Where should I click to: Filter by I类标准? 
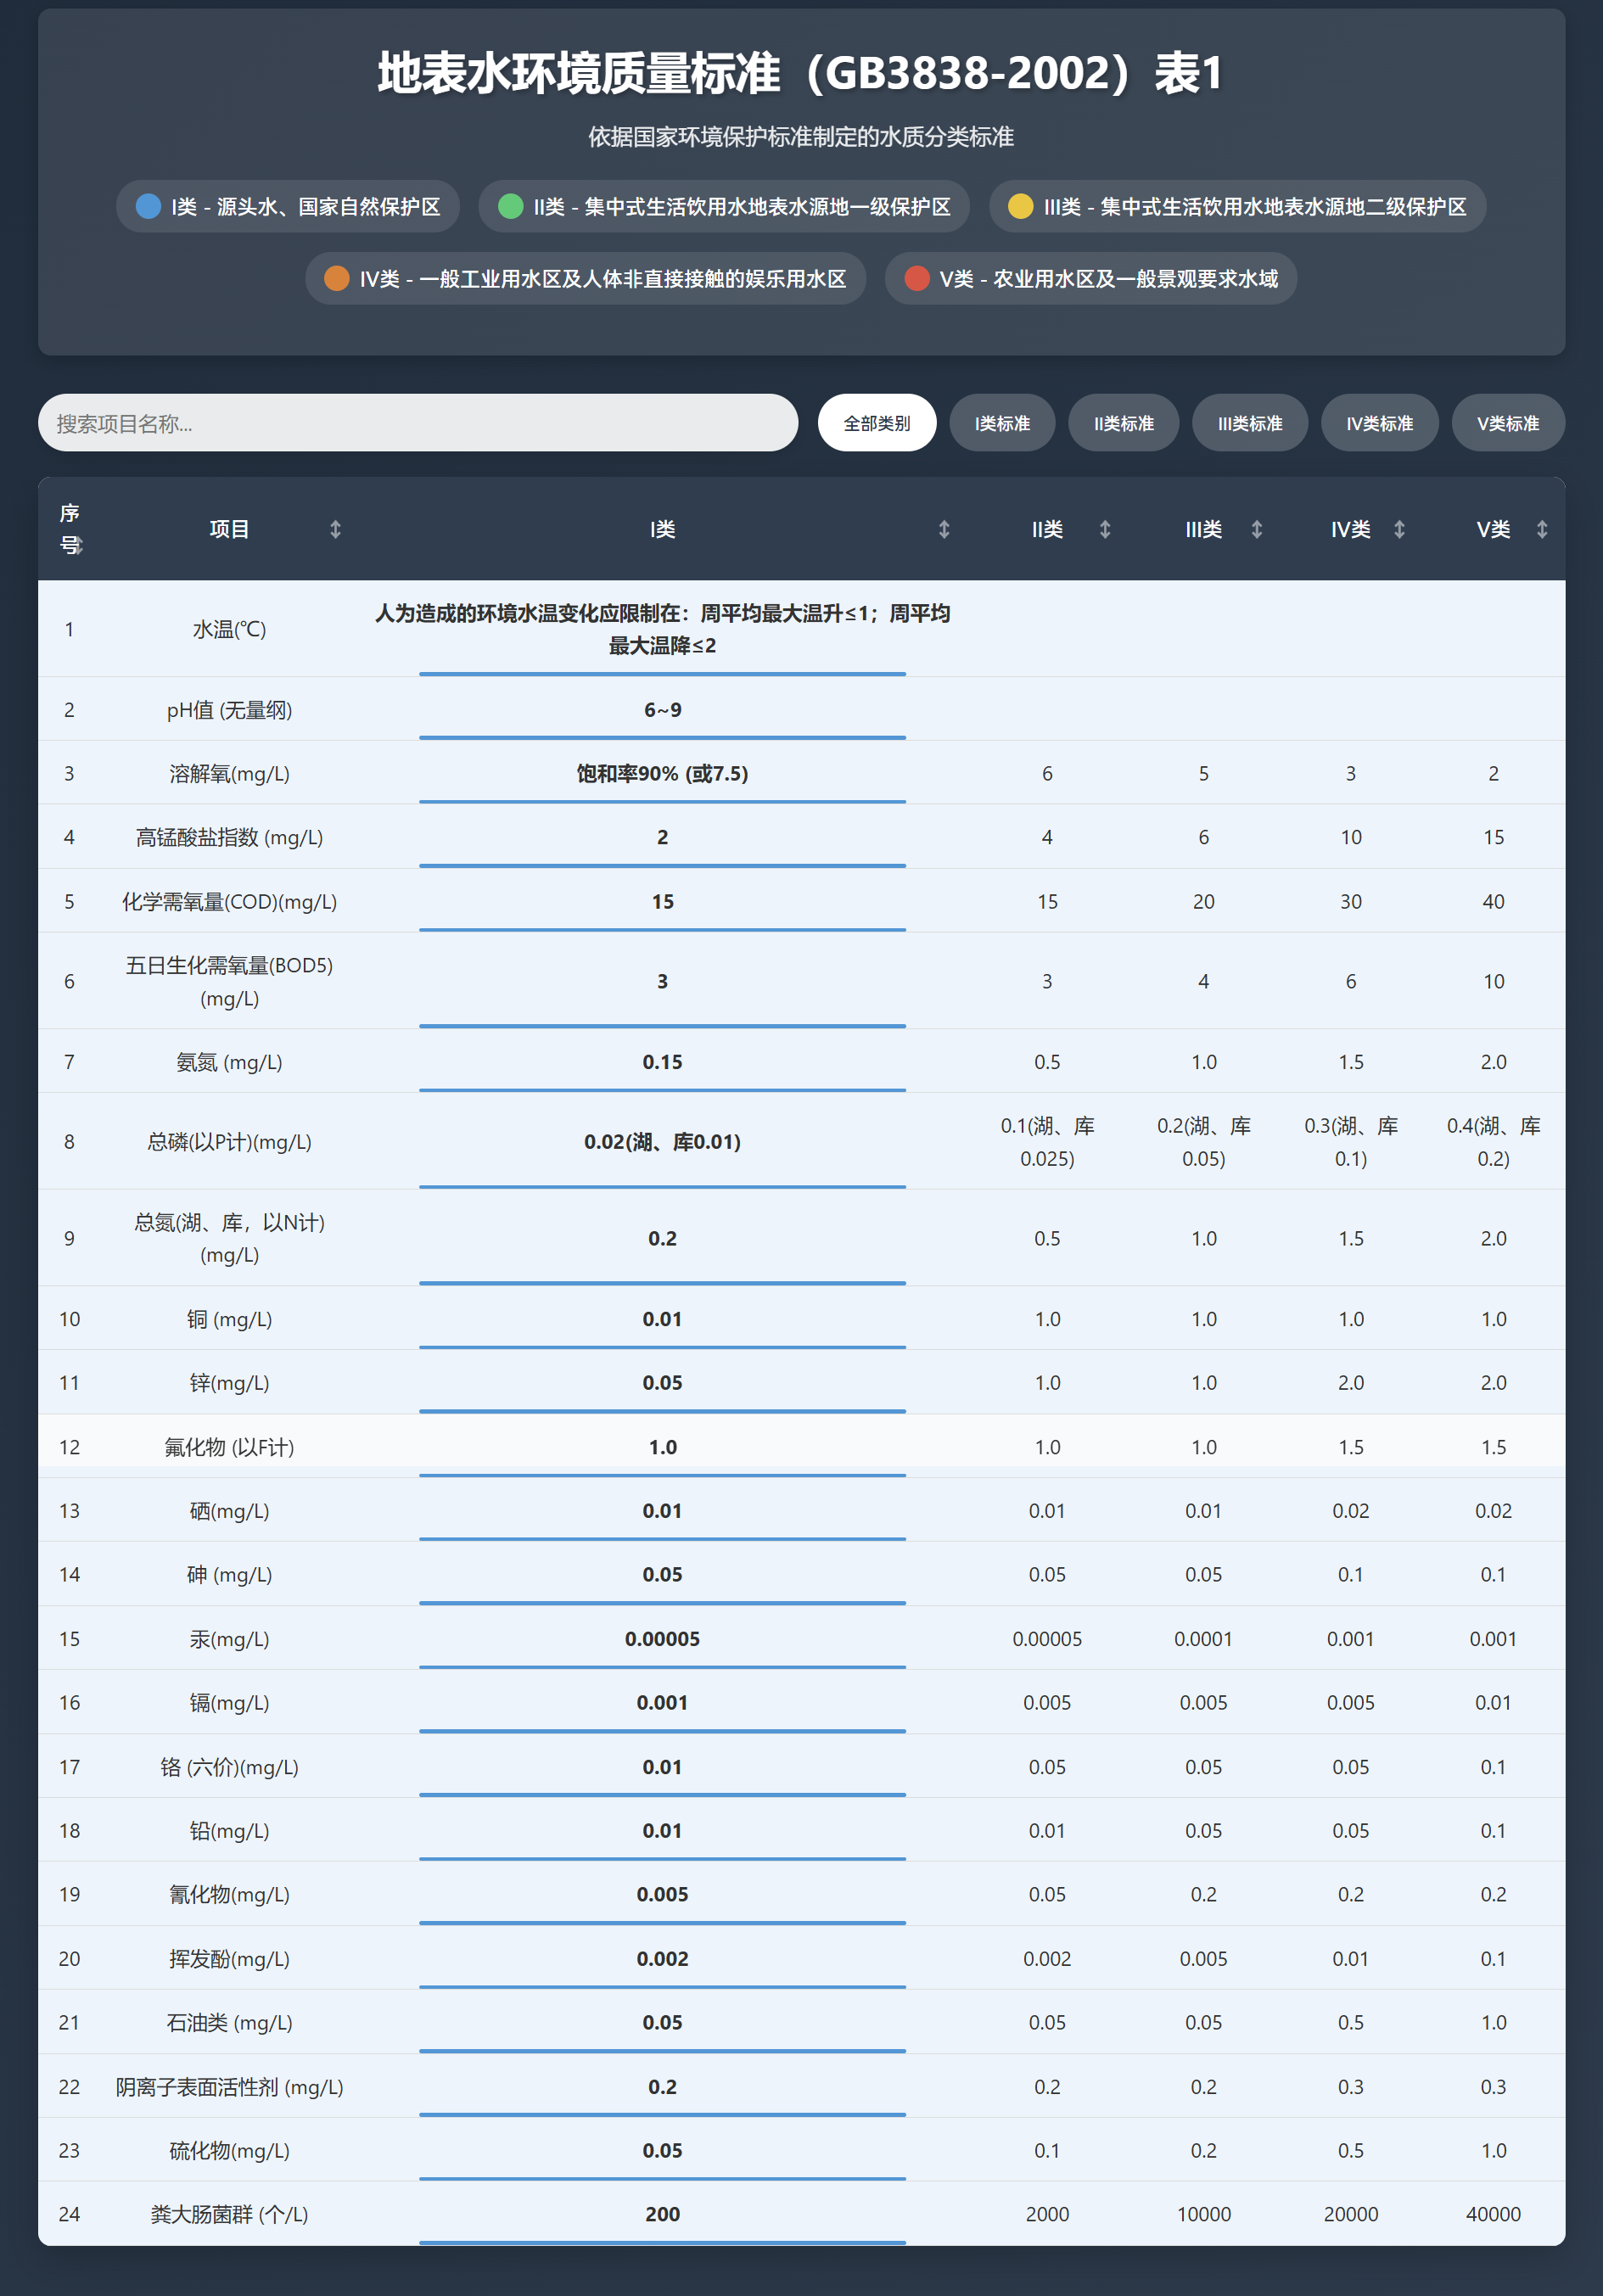click(1003, 423)
